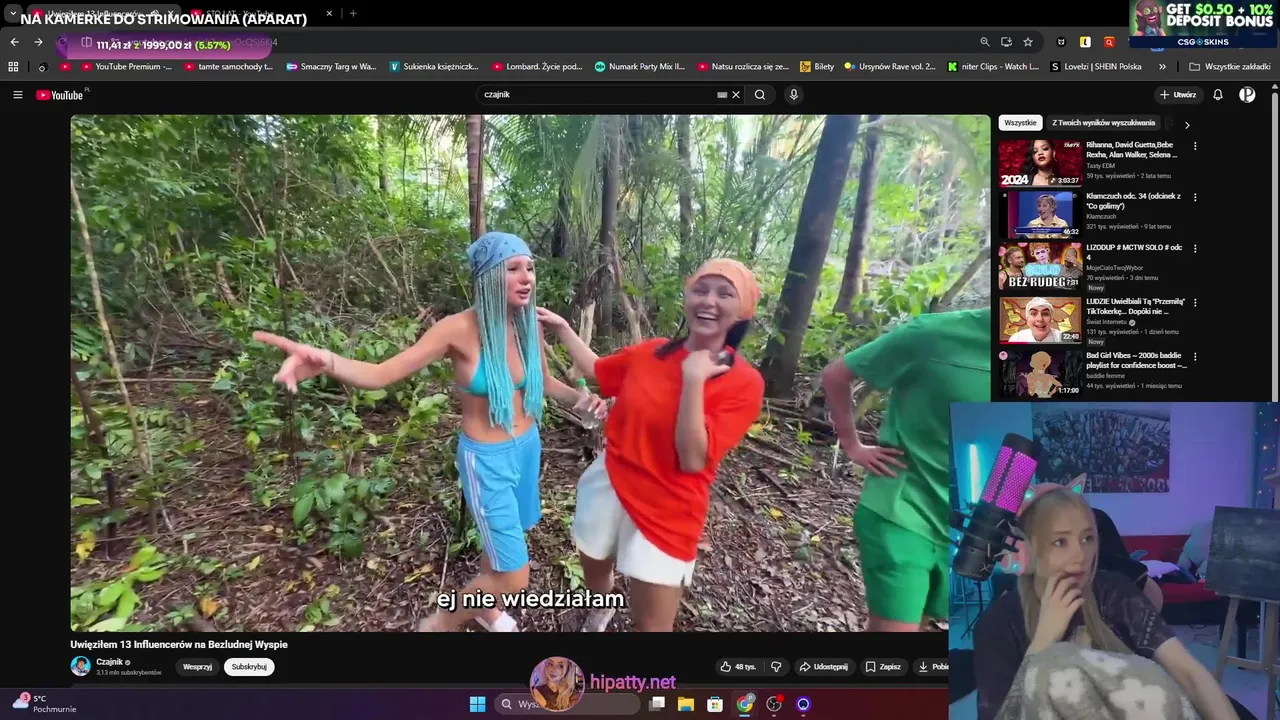Open options menu for LIZODUP MCTW video

click(x=1195, y=249)
